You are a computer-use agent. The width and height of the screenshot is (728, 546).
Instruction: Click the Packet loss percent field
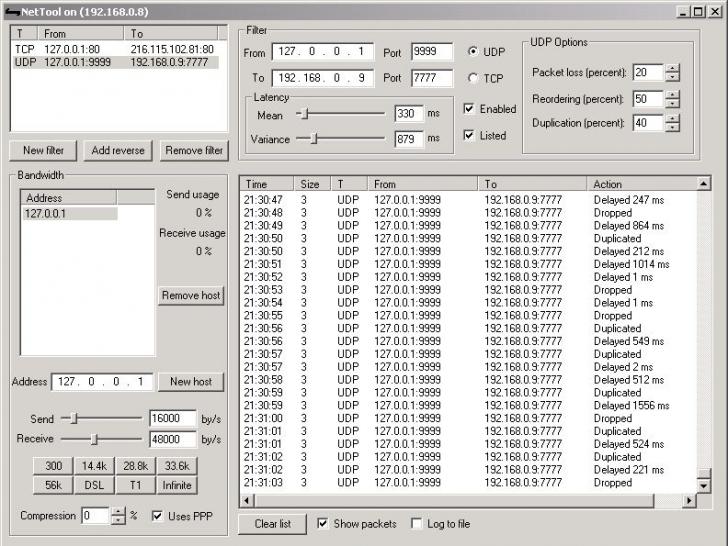point(649,72)
